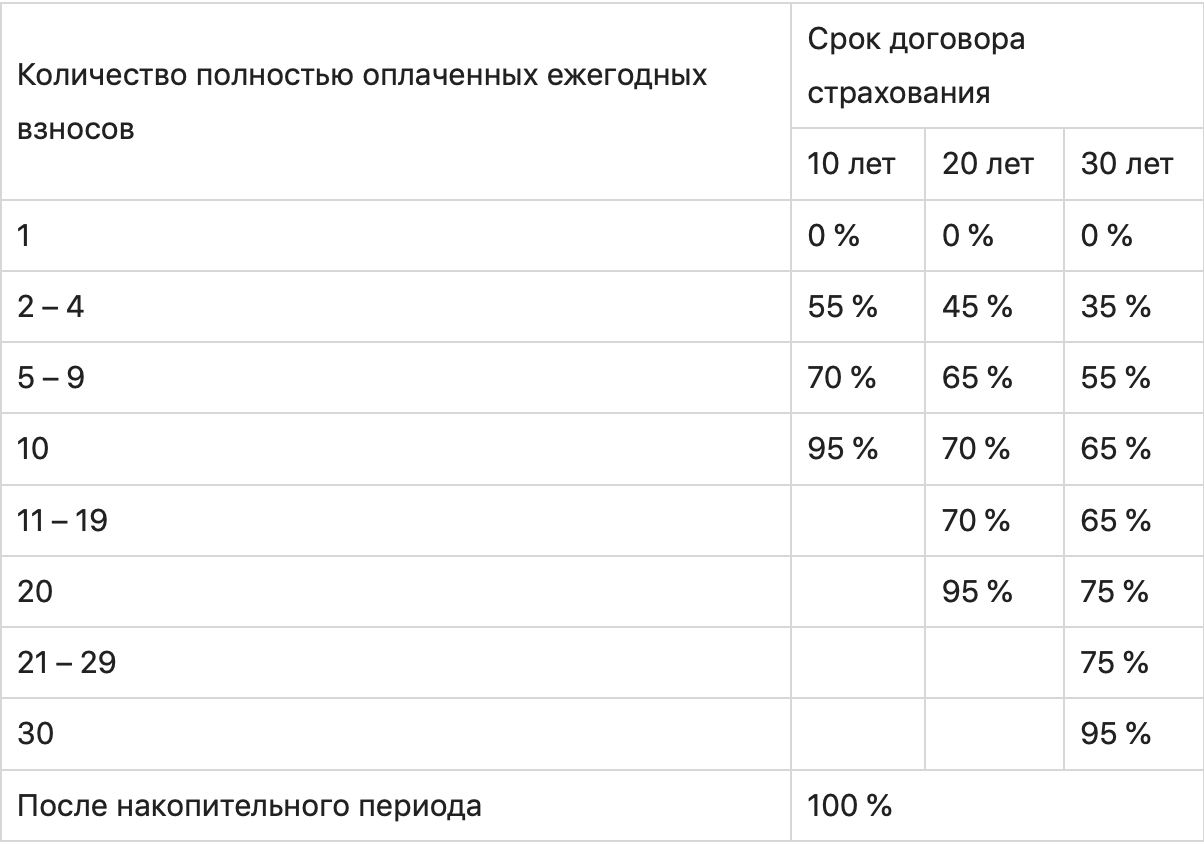Select the "20 лет" column header
1204x844 pixels.
pyautogui.click(x=988, y=164)
